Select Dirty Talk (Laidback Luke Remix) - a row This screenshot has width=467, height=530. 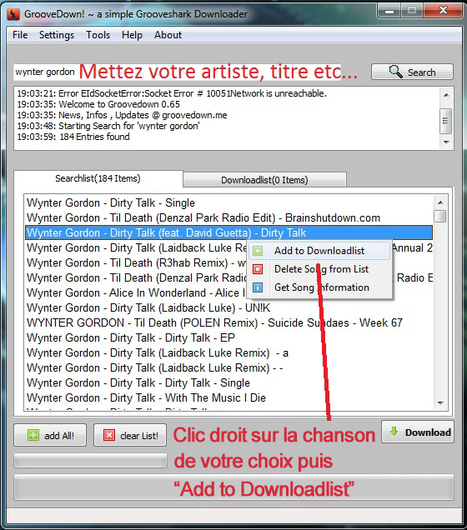[x=229, y=353]
